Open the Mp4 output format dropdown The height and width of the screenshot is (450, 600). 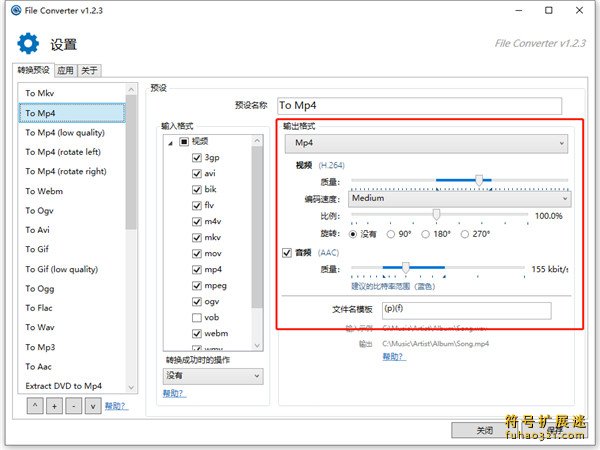(x=426, y=143)
